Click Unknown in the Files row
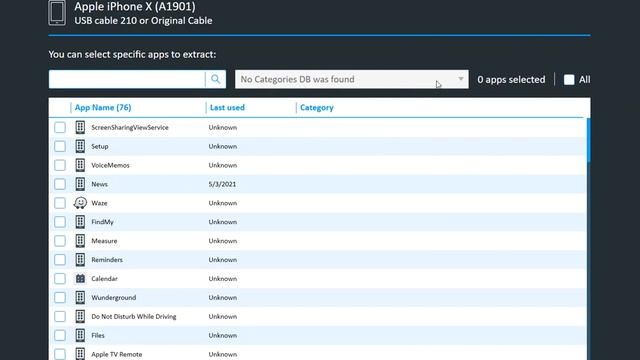Screen dimensions: 640x360 [x=222, y=336]
